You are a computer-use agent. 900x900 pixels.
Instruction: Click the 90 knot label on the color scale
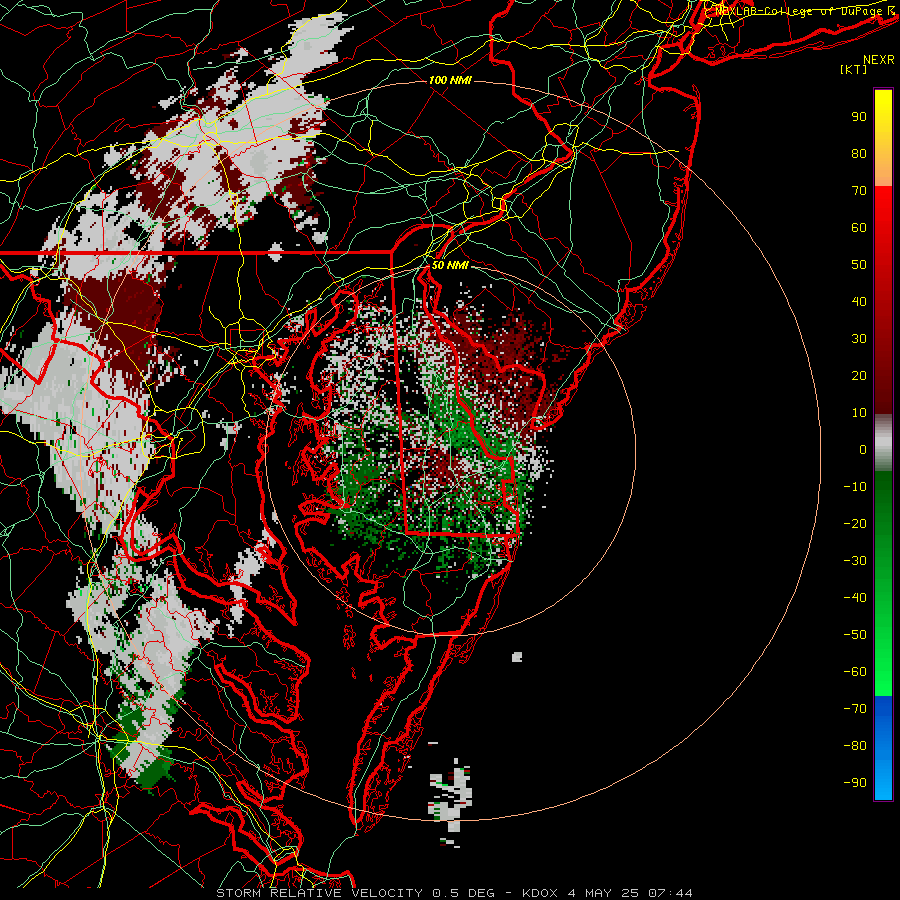859,117
